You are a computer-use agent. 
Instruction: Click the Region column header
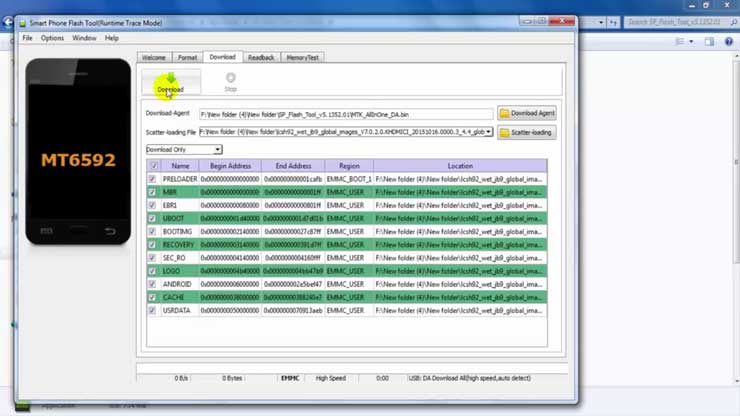coord(349,166)
